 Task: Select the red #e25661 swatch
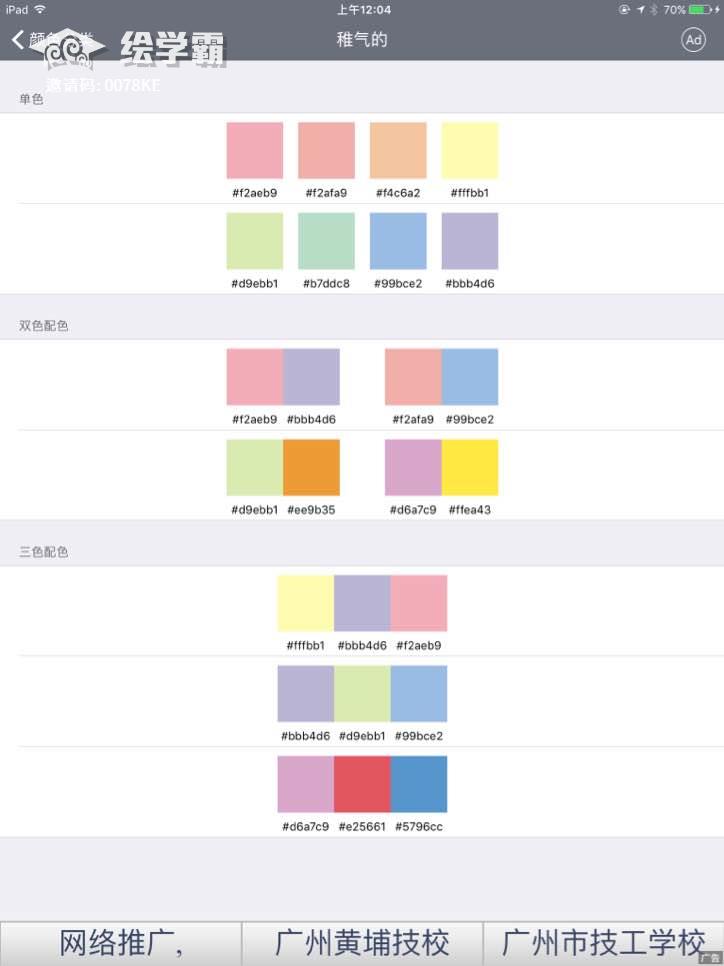point(362,784)
